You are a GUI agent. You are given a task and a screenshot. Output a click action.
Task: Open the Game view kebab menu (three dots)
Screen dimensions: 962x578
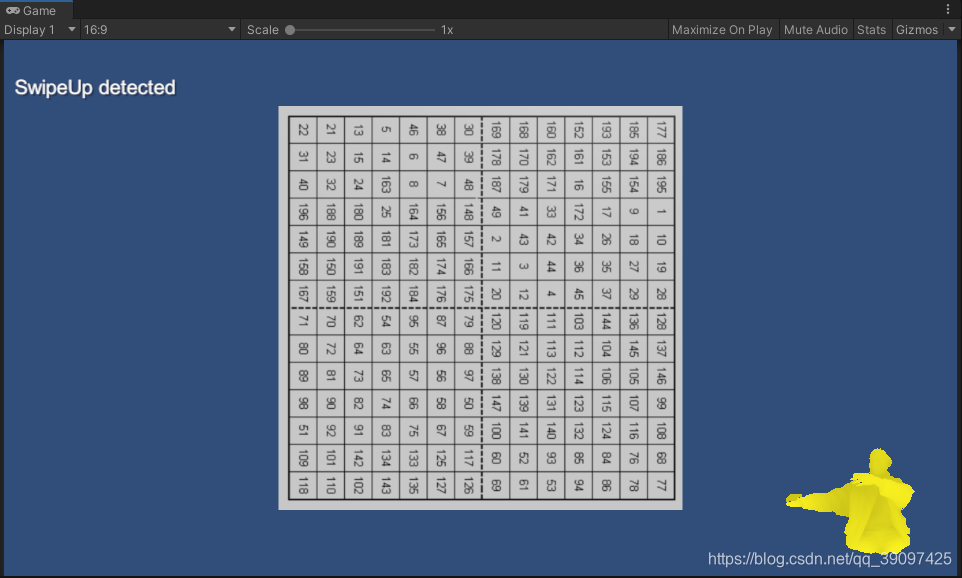tap(948, 9)
